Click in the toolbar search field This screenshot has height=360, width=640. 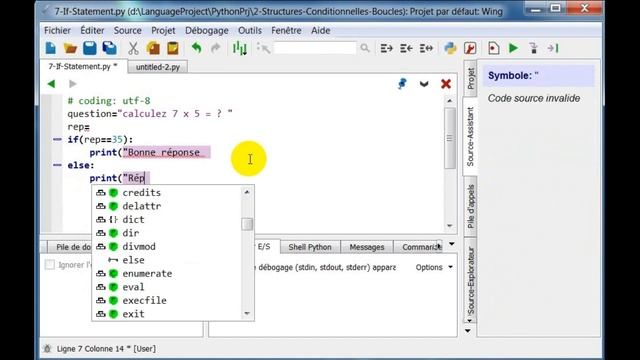tap(315, 48)
